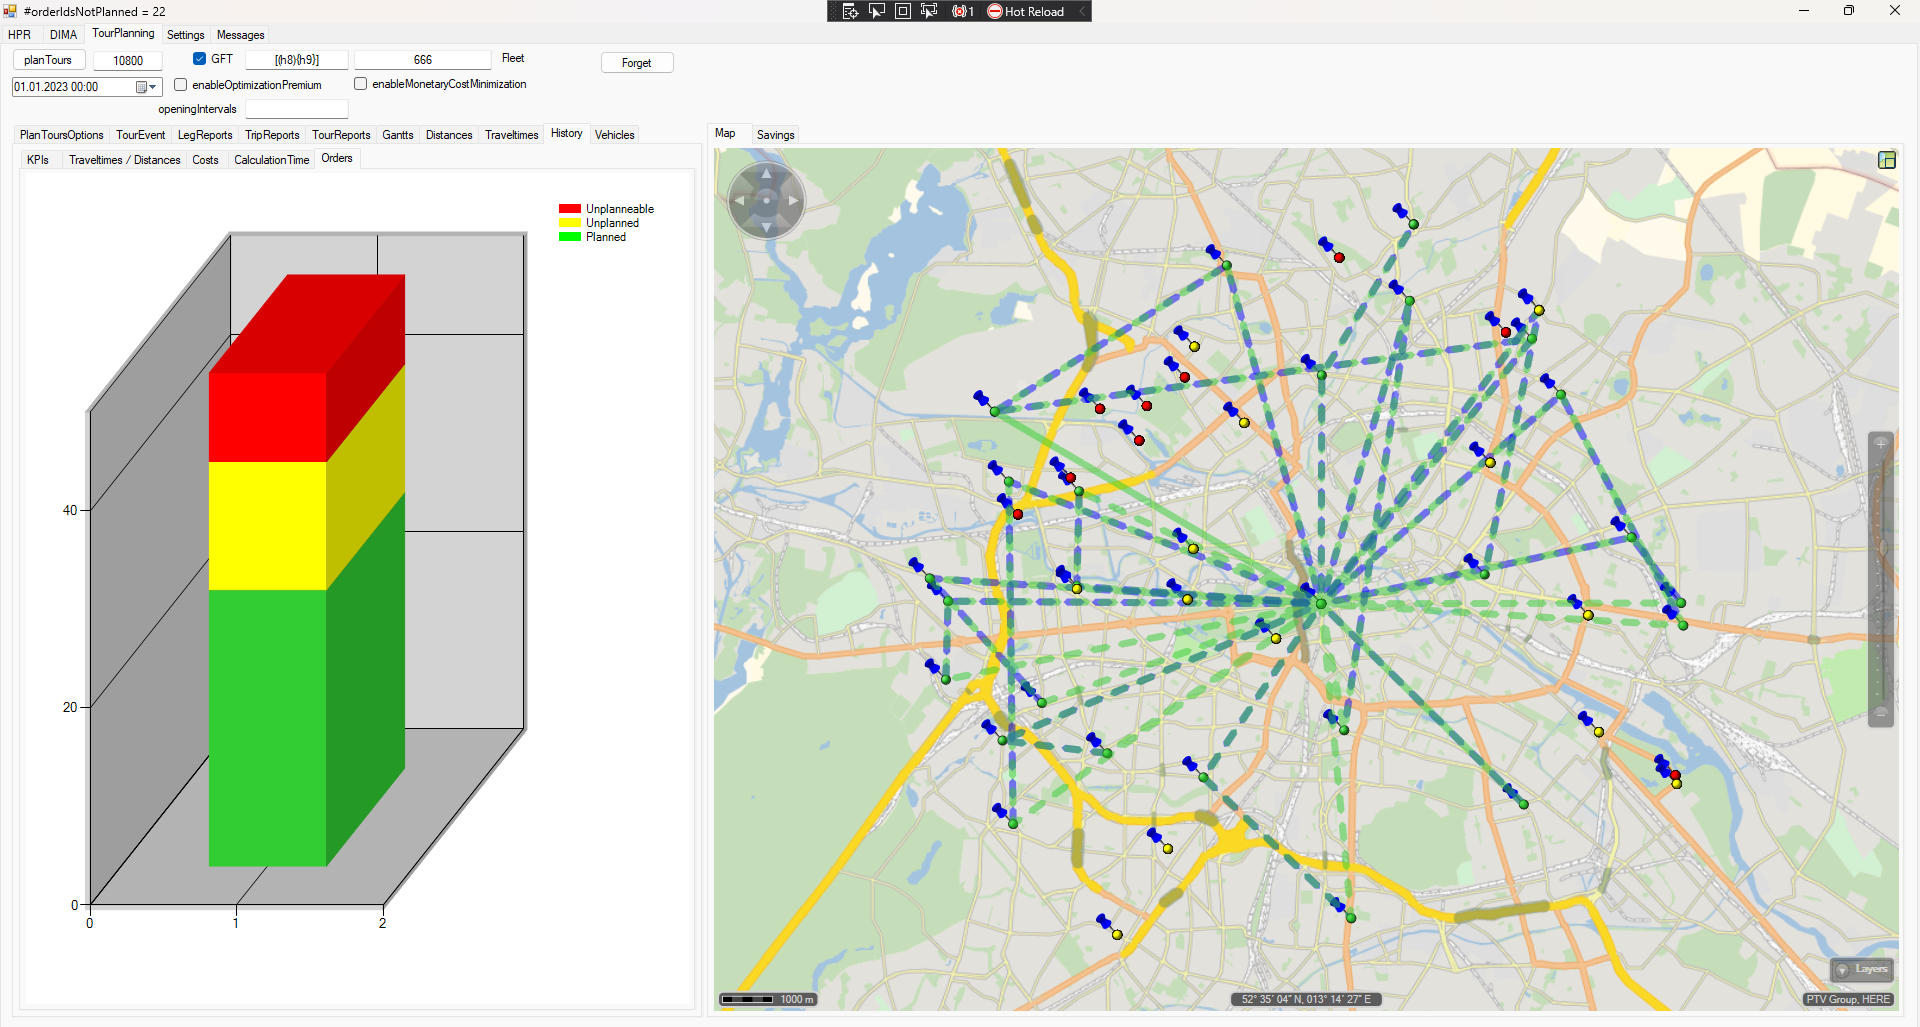Open the map Layers control

[x=1861, y=969]
